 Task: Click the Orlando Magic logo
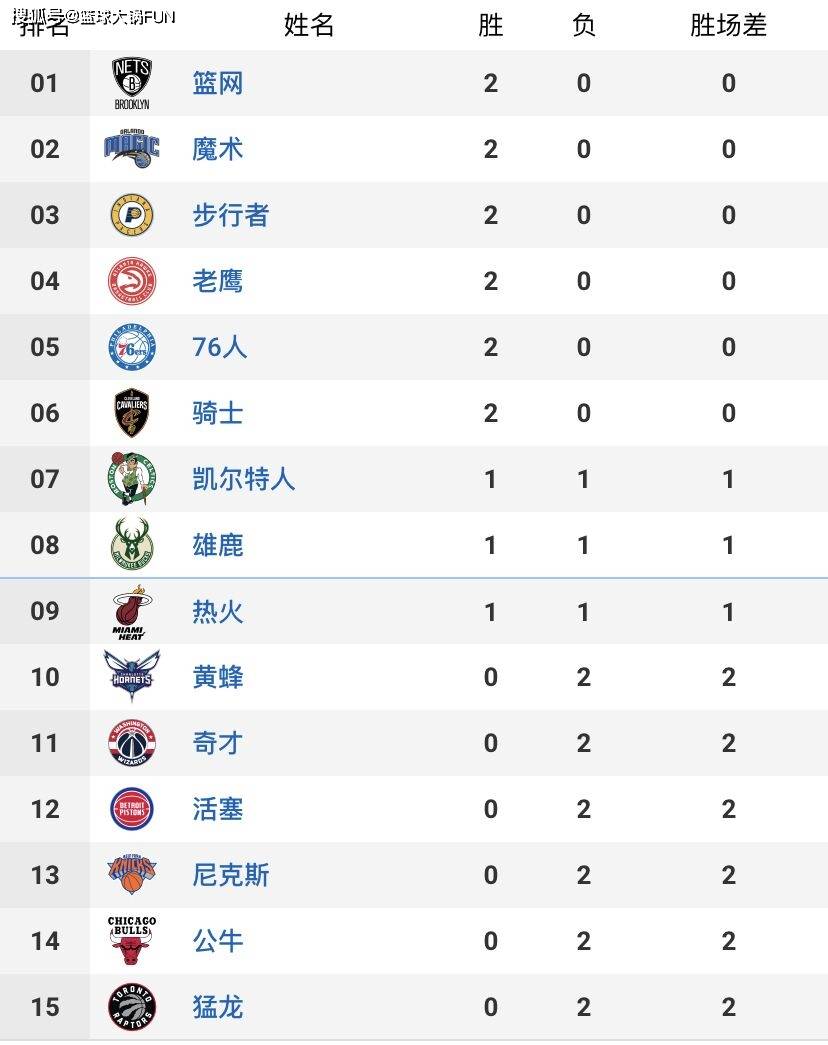(132, 149)
